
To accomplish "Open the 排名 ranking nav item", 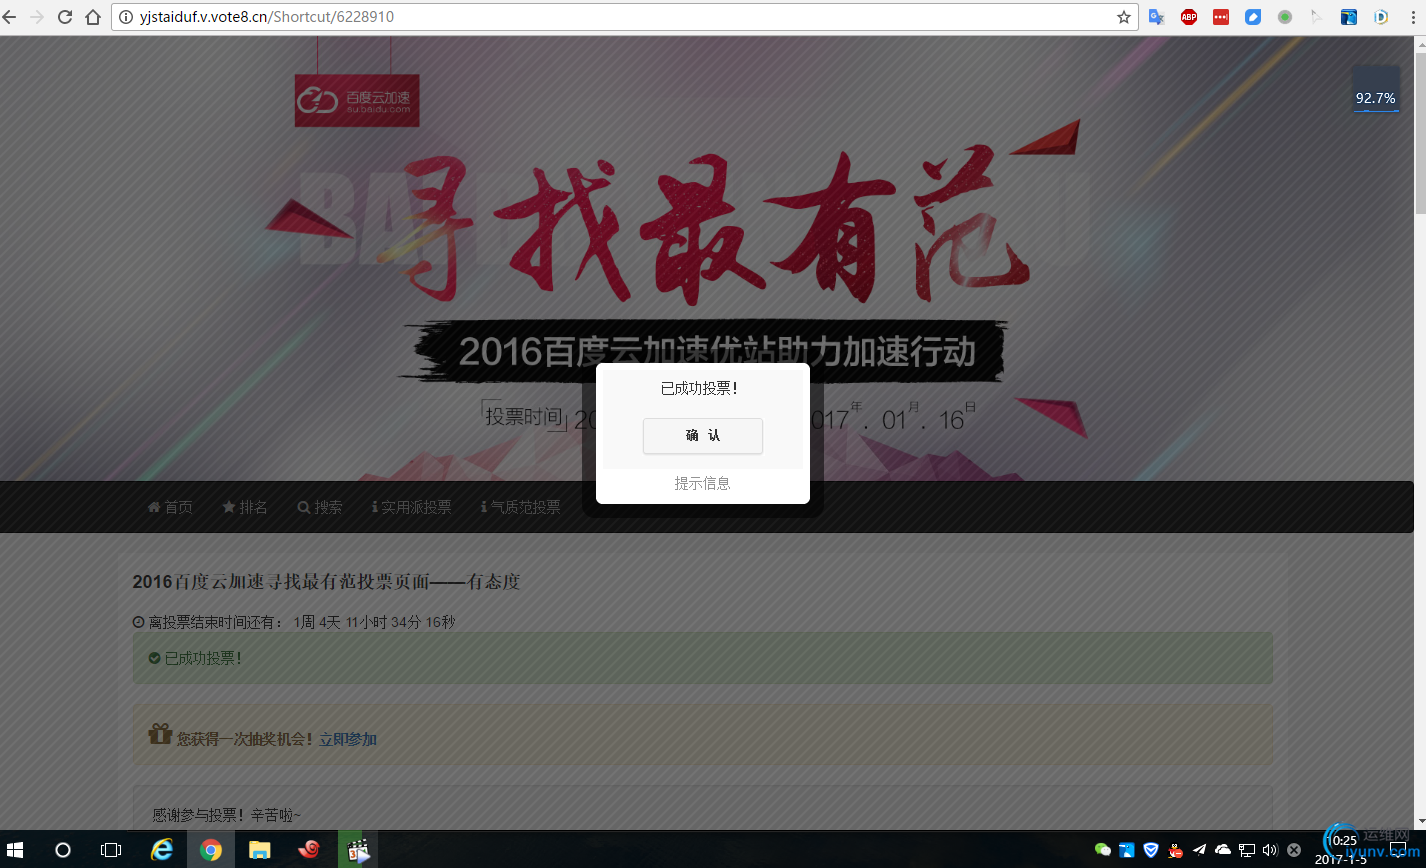I will pyautogui.click(x=245, y=507).
